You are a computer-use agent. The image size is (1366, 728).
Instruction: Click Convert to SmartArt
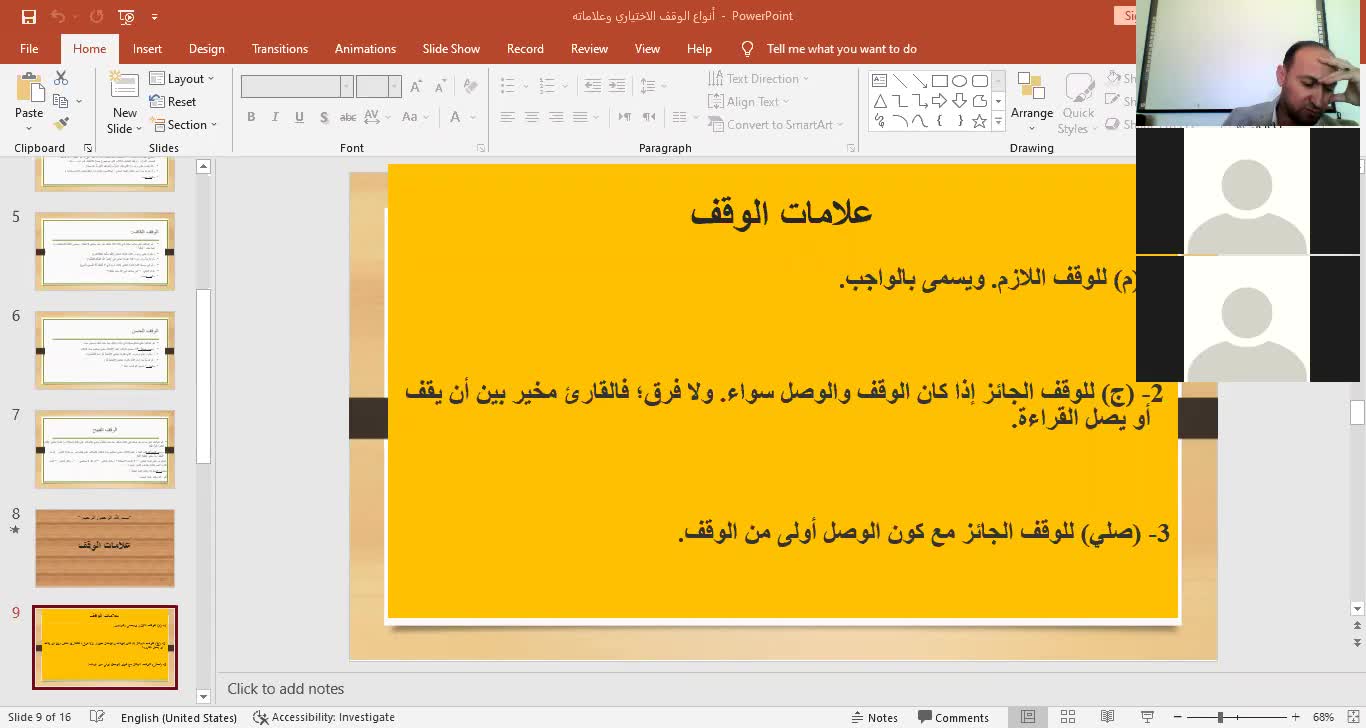(x=775, y=124)
